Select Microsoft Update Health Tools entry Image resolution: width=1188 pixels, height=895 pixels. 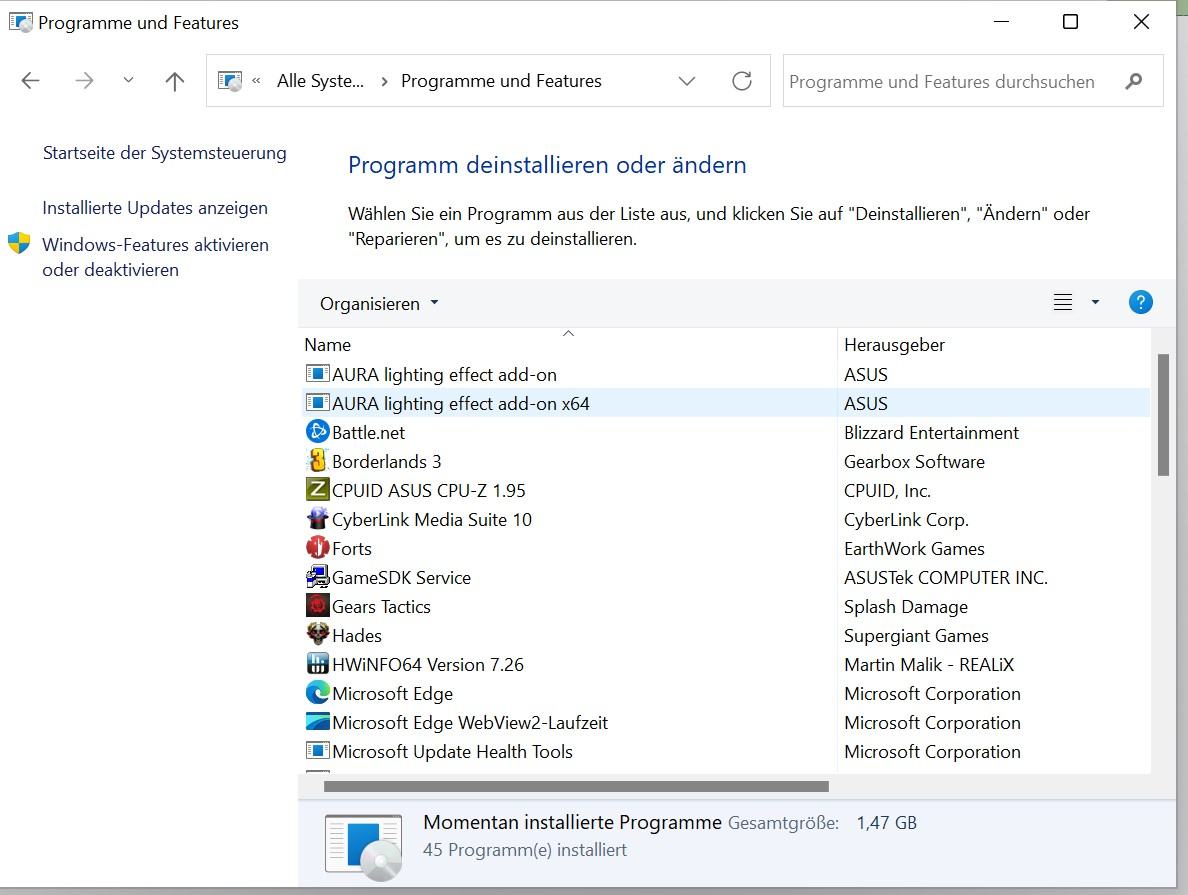(452, 752)
